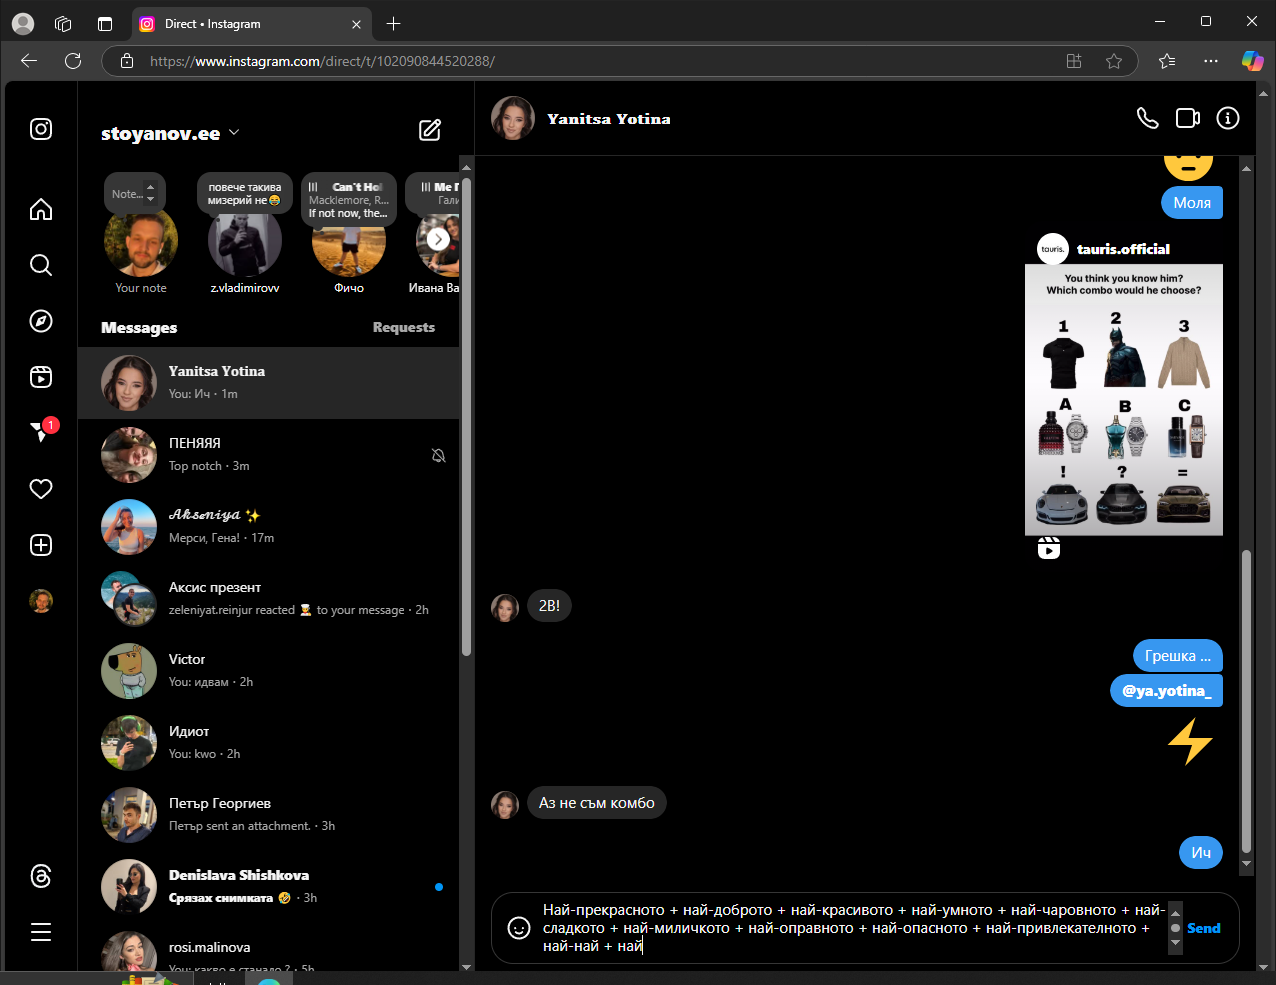Go back in the browser

pyautogui.click(x=29, y=61)
